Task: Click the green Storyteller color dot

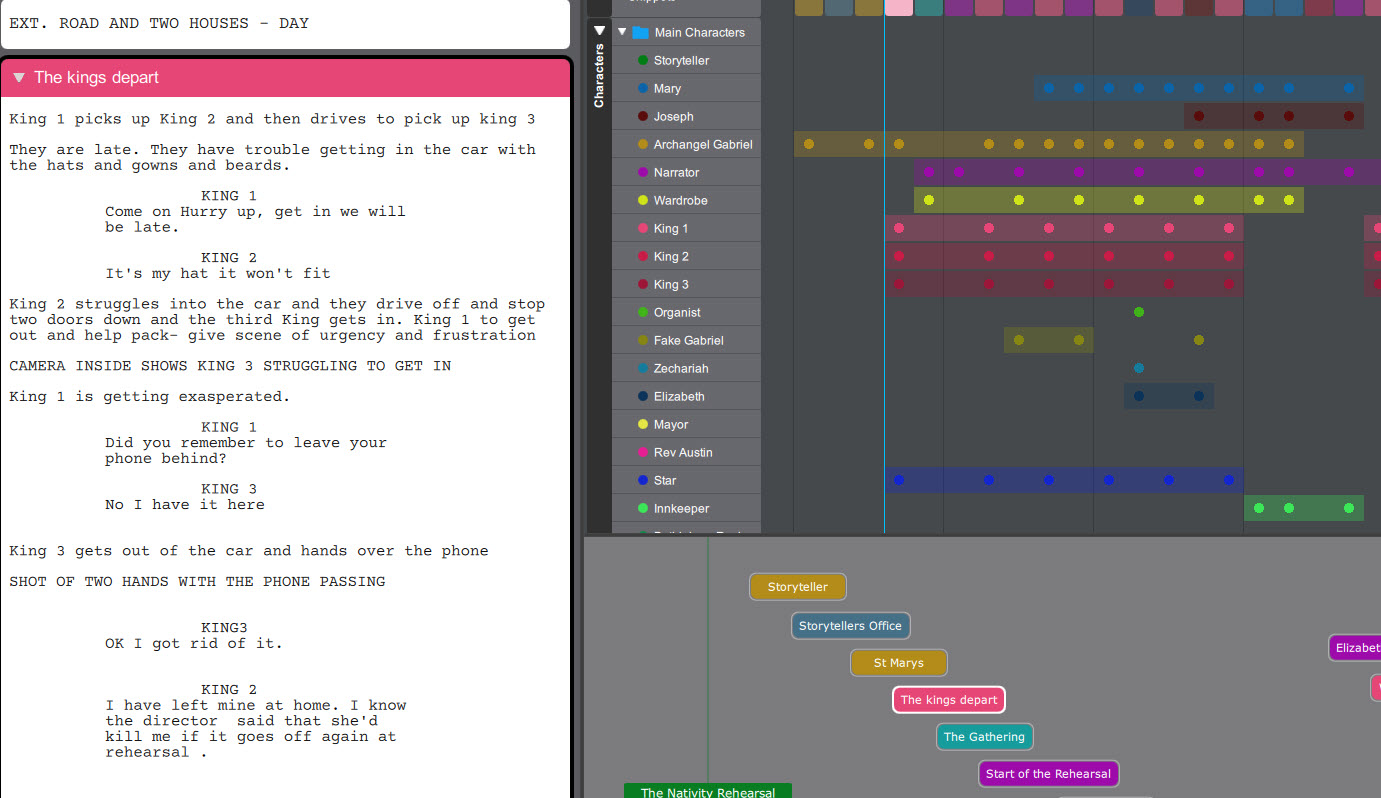Action: point(643,61)
